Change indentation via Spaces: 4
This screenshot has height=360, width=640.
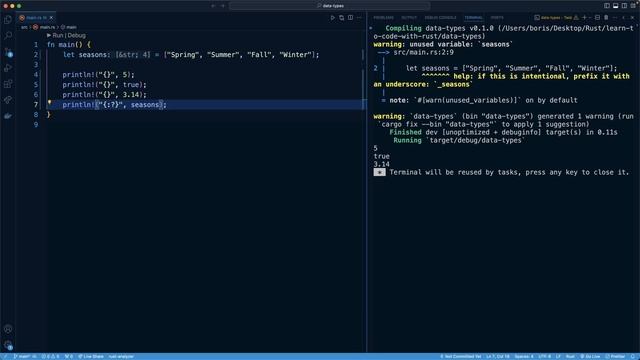point(524,356)
